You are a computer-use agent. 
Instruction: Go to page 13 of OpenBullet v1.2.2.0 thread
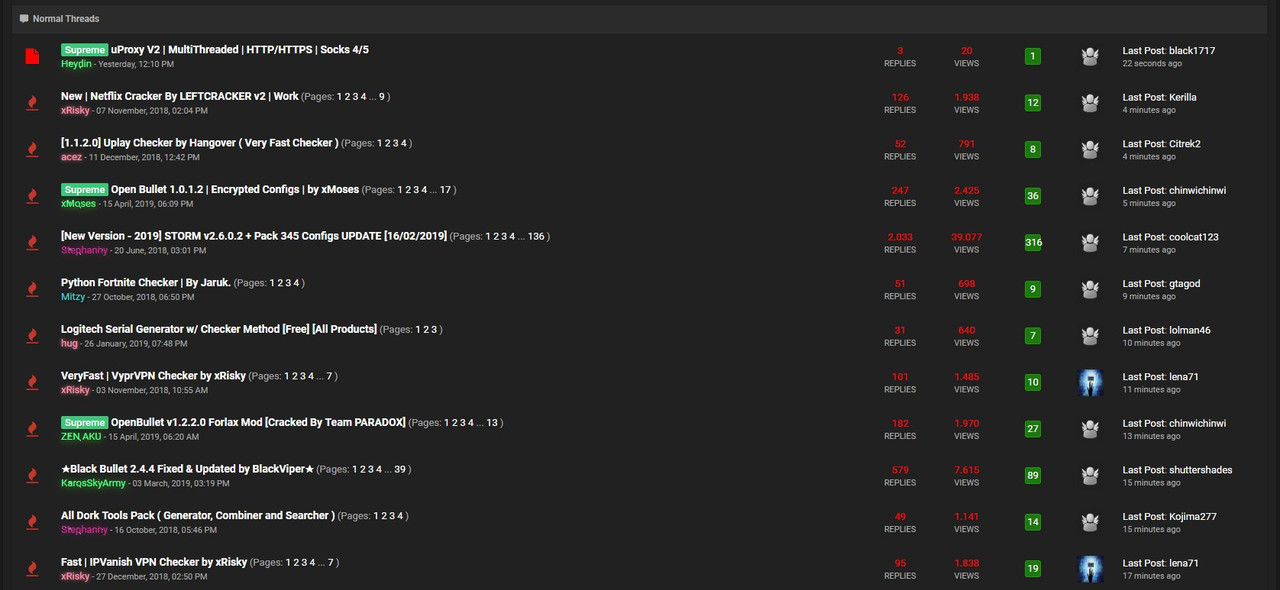pyautogui.click(x=492, y=423)
